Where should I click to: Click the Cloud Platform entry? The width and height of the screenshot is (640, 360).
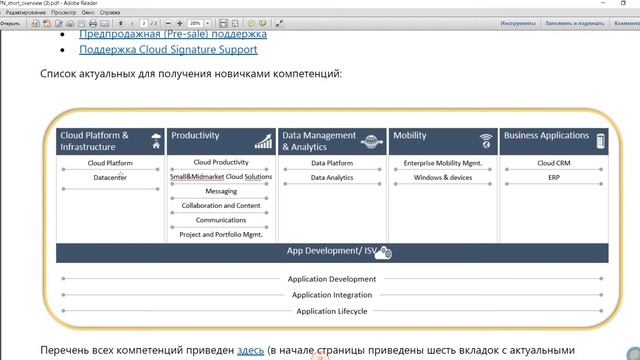pos(110,163)
